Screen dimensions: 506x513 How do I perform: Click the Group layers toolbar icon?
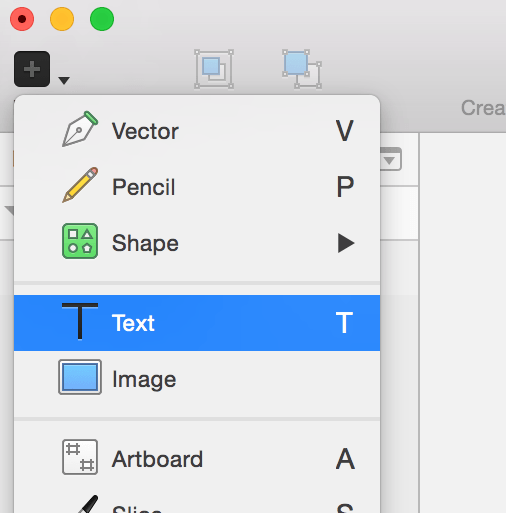coord(214,69)
